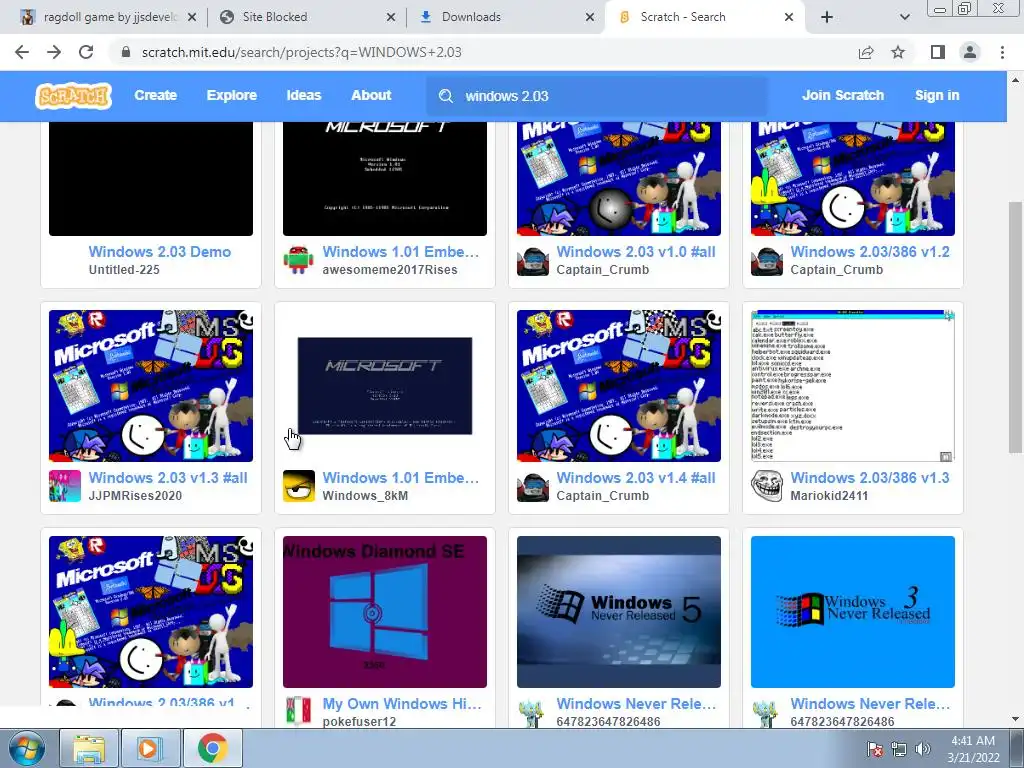Open Windows 2.03 Demo project link
The image size is (1024, 768).
[x=159, y=251]
